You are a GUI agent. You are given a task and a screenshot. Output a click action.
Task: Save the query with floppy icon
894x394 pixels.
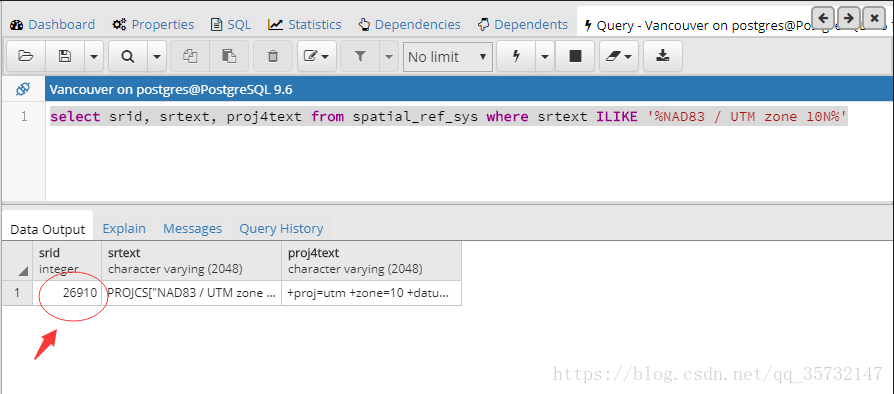tap(66, 56)
